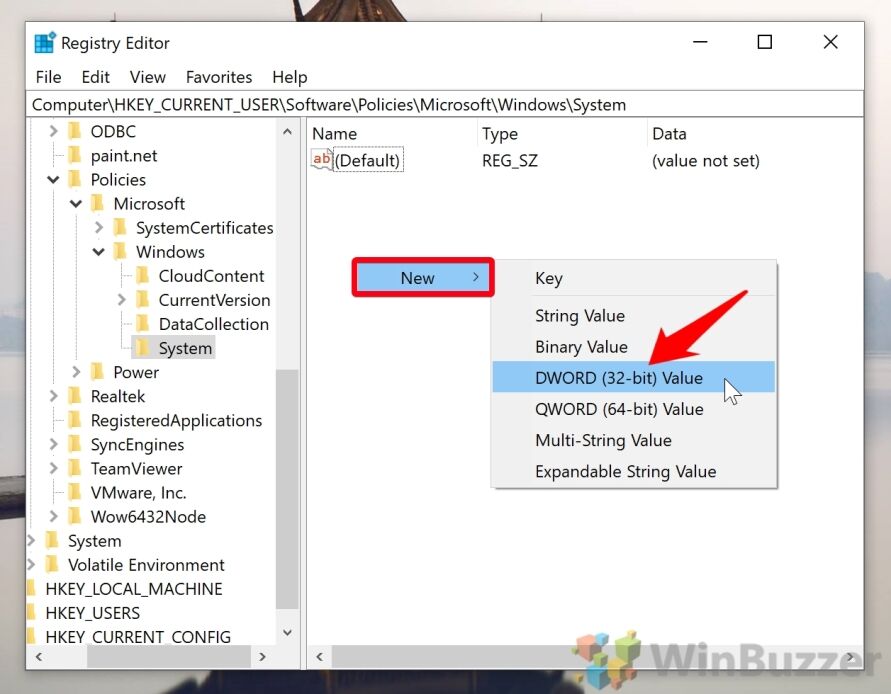This screenshot has width=891, height=694.
Task: Click tree pane scroll right arrow
Action: coord(263,656)
